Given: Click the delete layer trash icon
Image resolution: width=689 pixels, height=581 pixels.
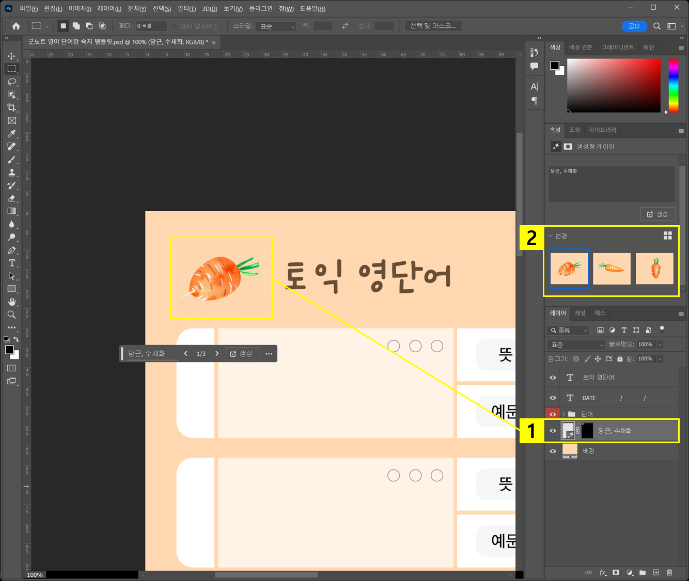Looking at the screenshot, I should click(668, 574).
